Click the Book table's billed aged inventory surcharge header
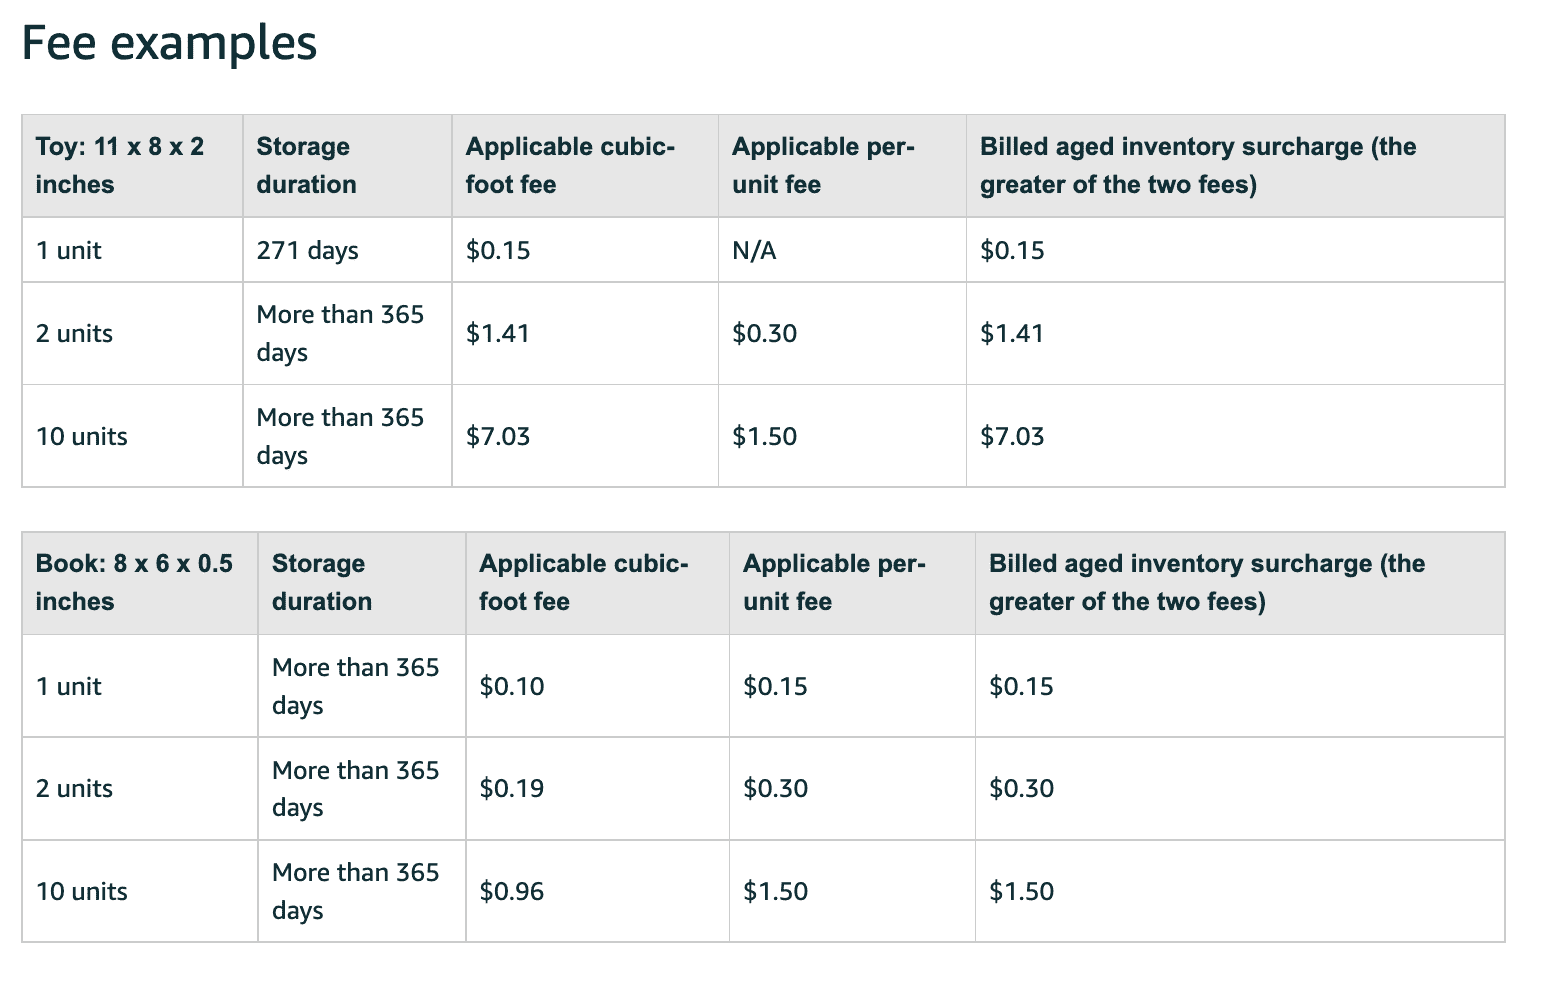 pyautogui.click(x=1206, y=583)
